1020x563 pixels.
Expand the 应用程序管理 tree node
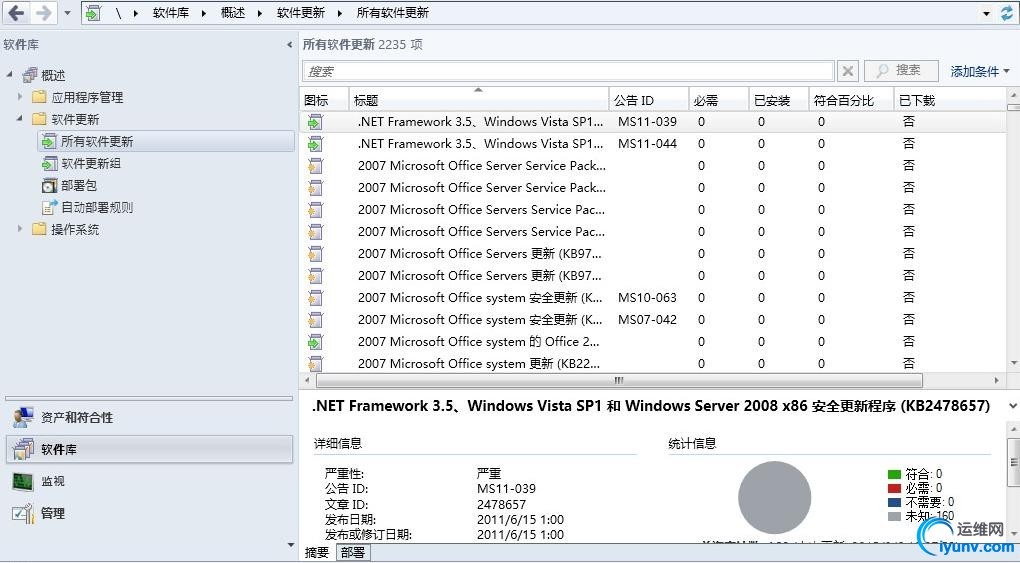point(20,97)
